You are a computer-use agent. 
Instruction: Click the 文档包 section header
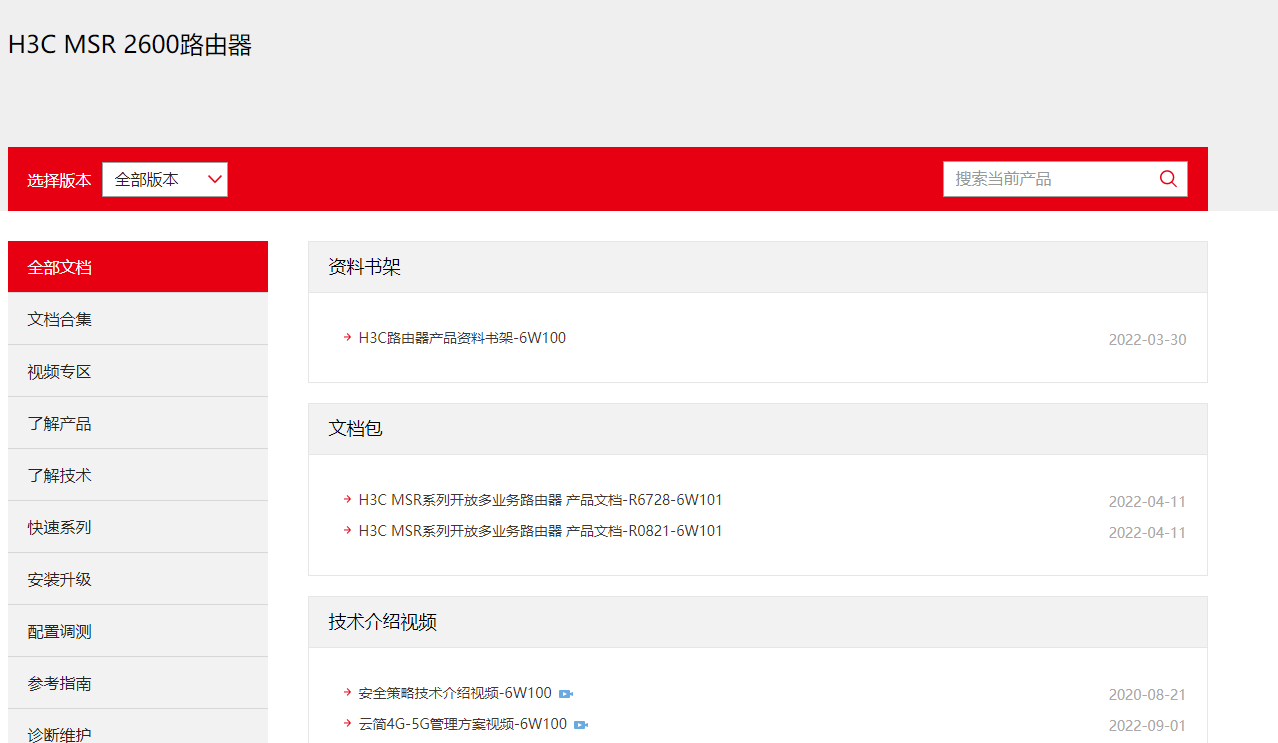point(758,429)
